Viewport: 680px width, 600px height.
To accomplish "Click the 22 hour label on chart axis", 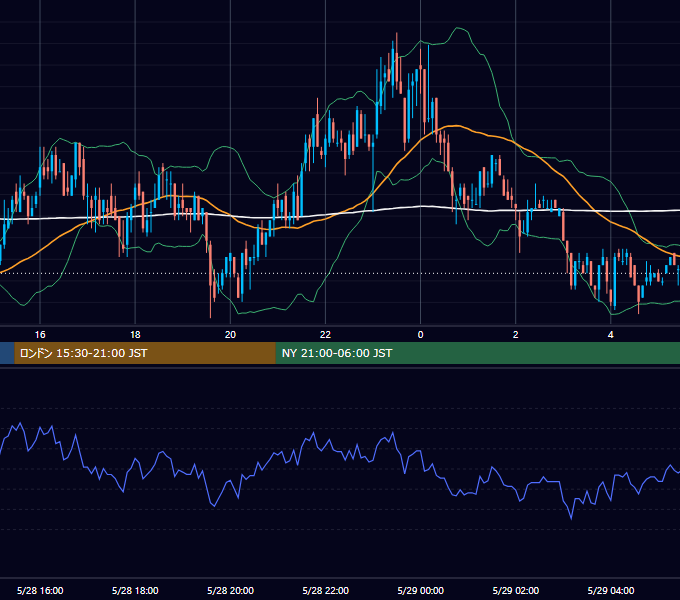I will [325, 335].
